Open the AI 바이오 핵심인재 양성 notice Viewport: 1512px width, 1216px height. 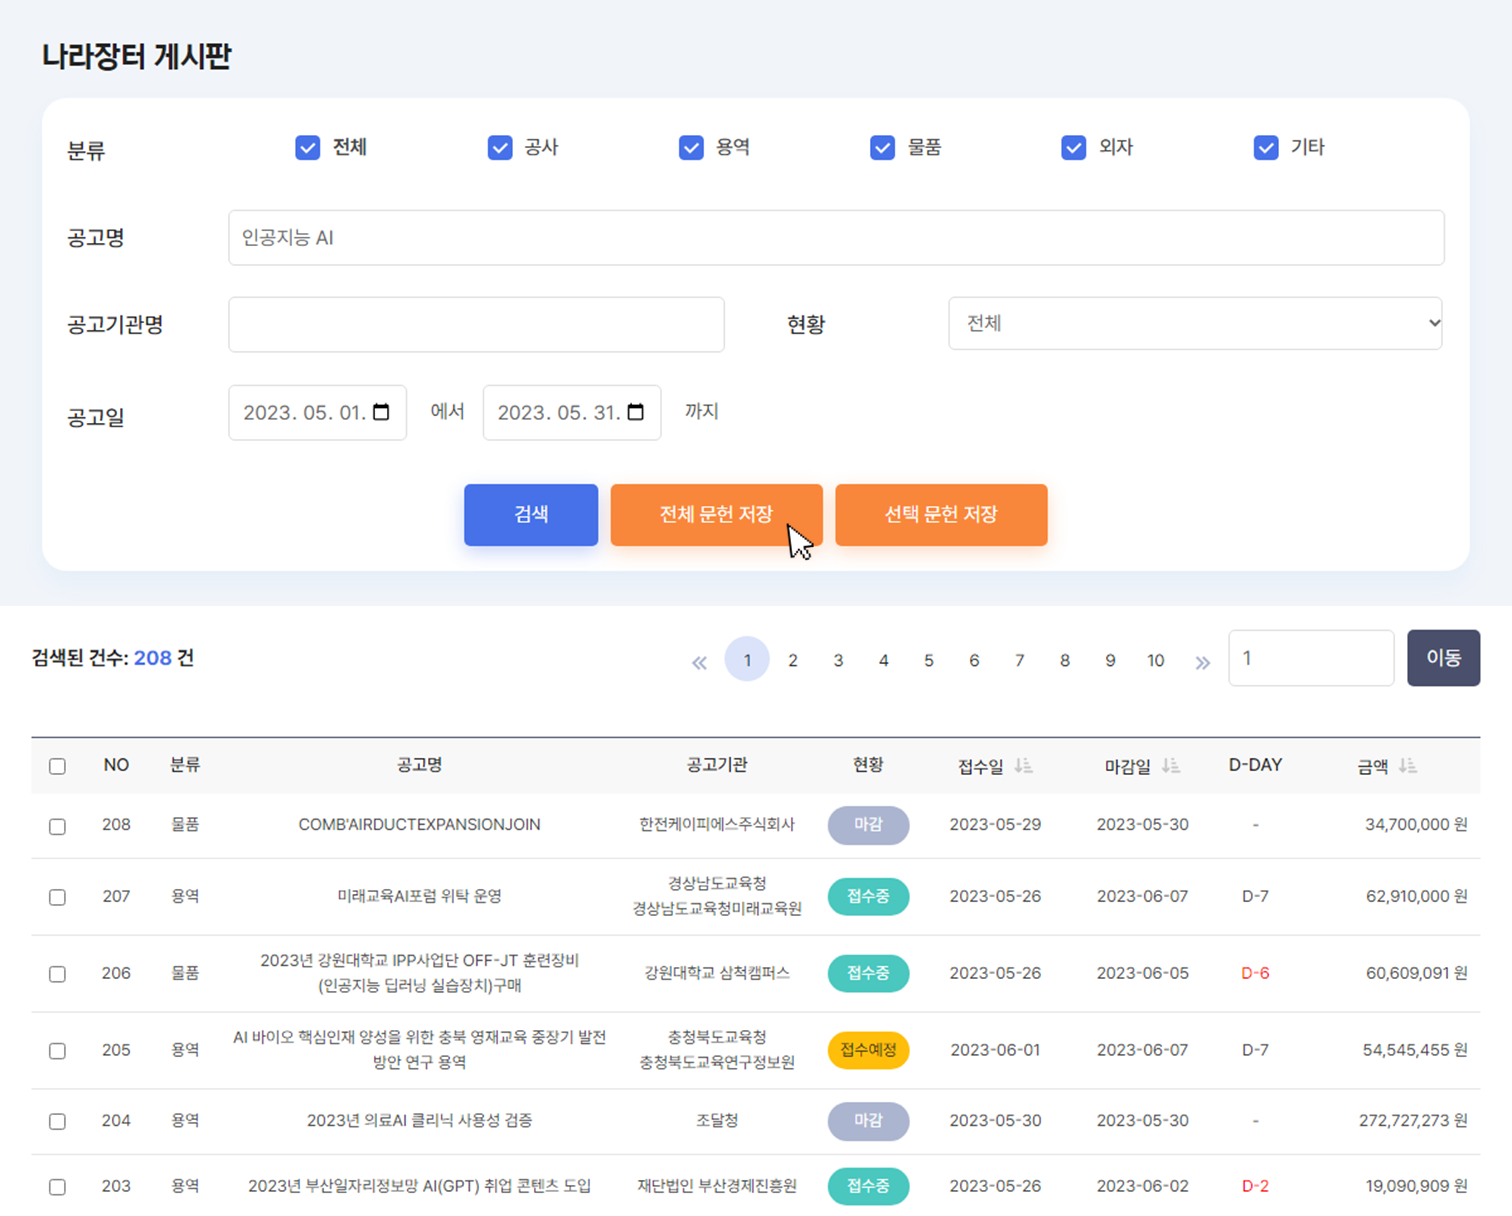coord(419,1050)
